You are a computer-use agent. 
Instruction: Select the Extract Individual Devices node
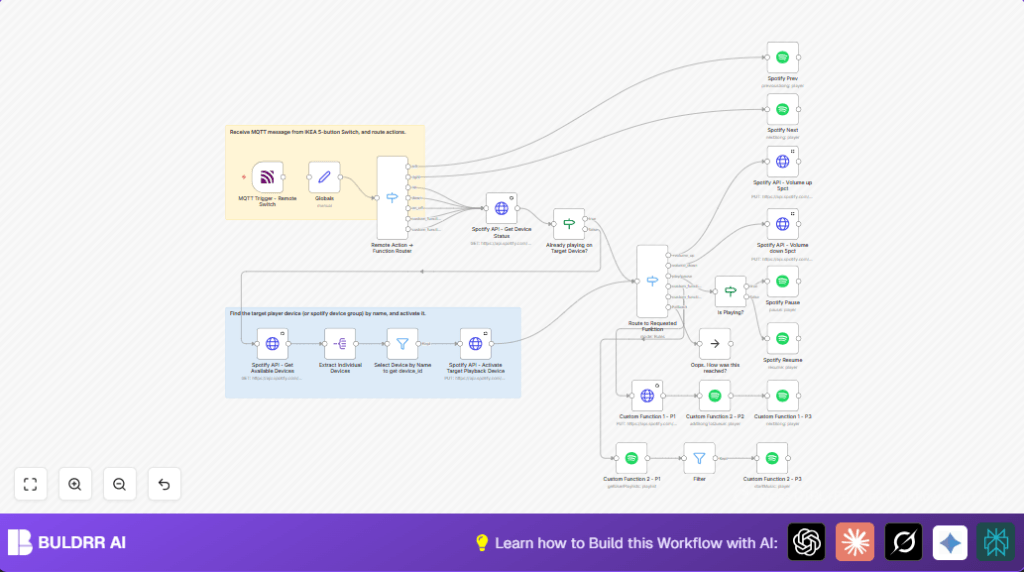[340, 343]
